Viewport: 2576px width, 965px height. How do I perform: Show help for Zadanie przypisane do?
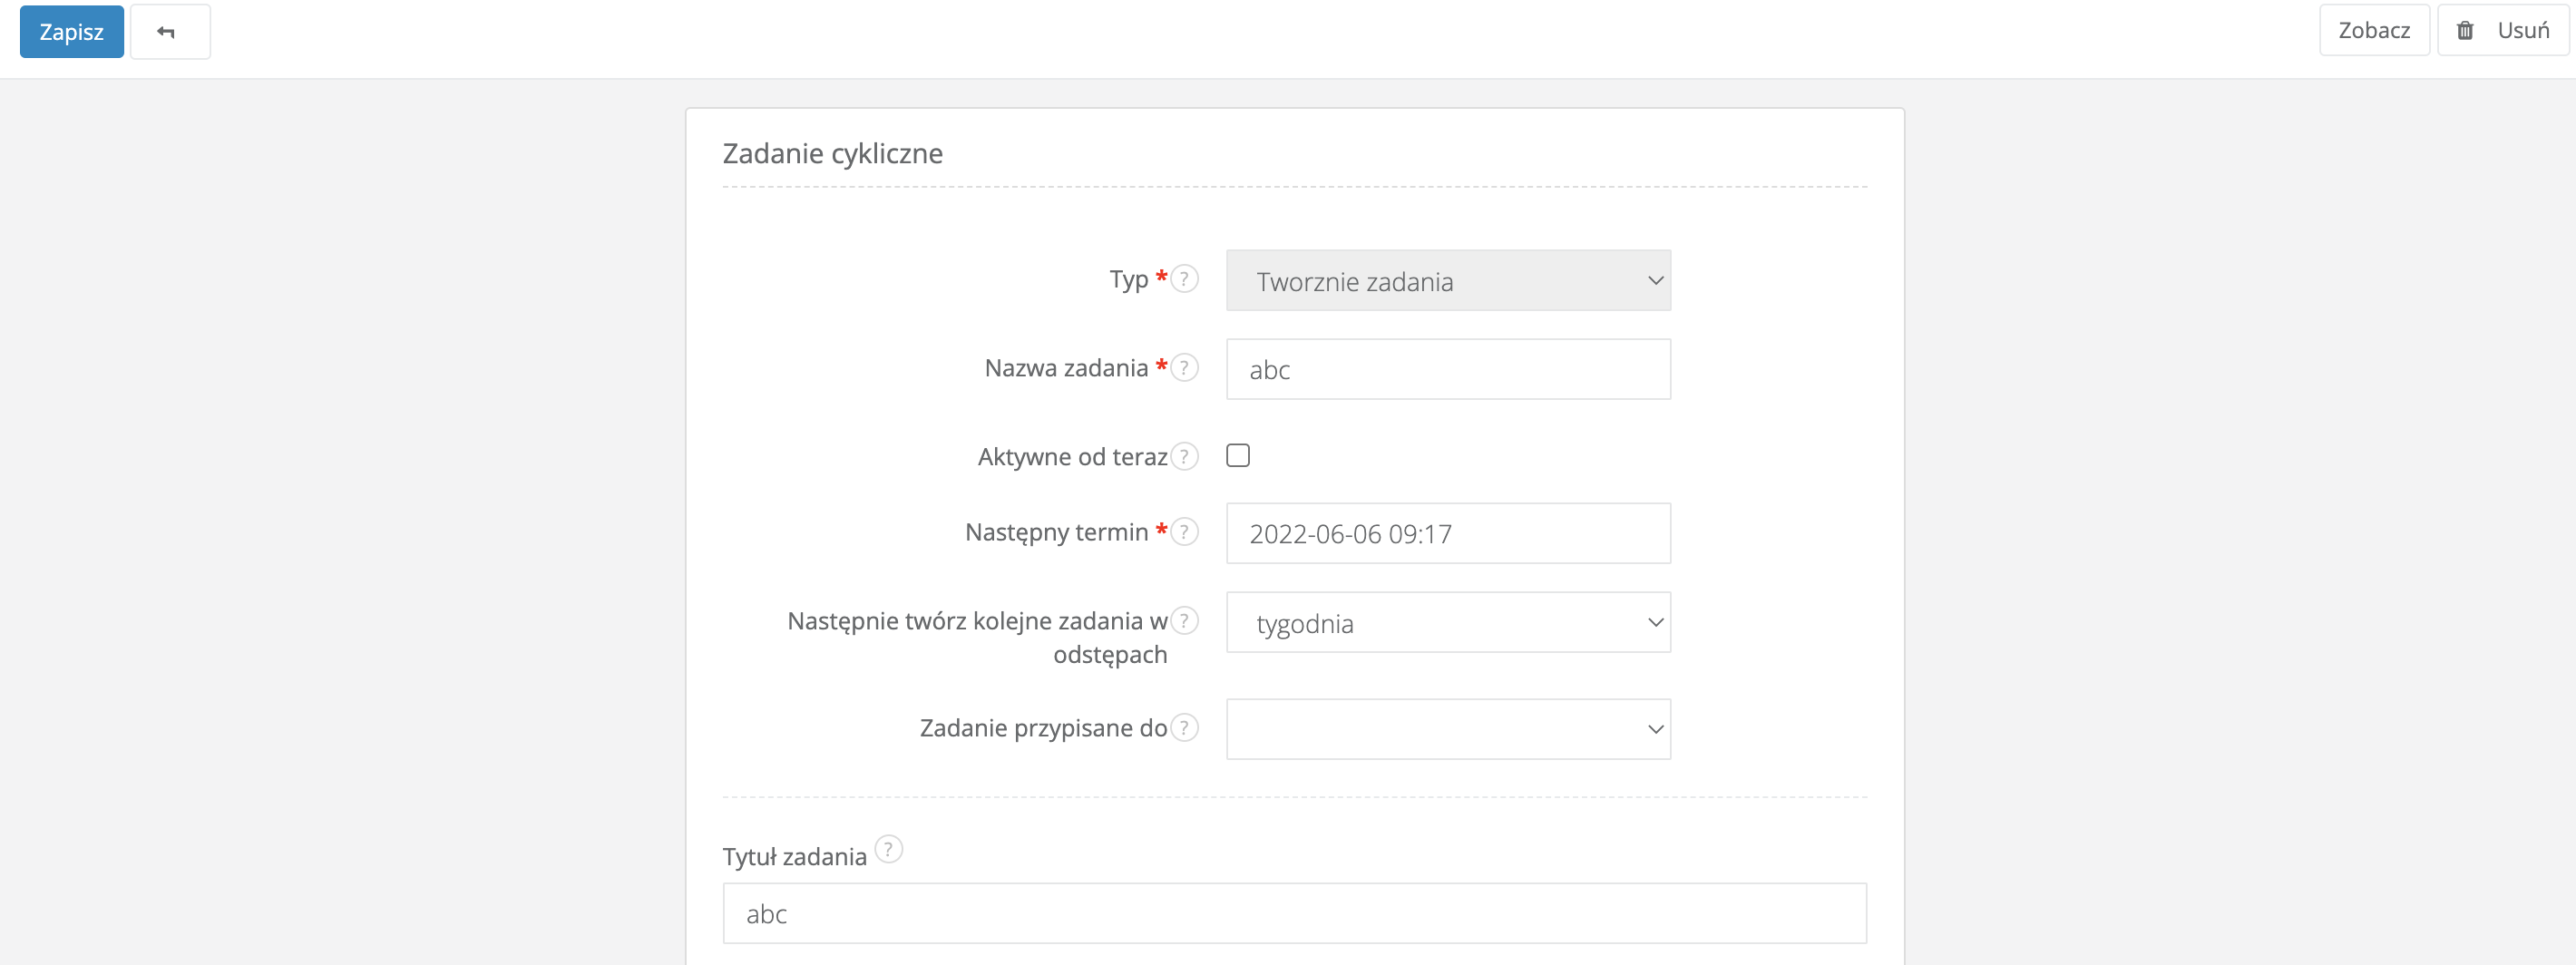[1184, 727]
